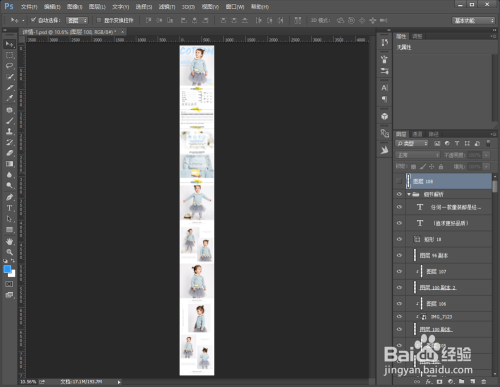Collapse the 细节解析 group triangle
500x387 pixels.
(409, 194)
